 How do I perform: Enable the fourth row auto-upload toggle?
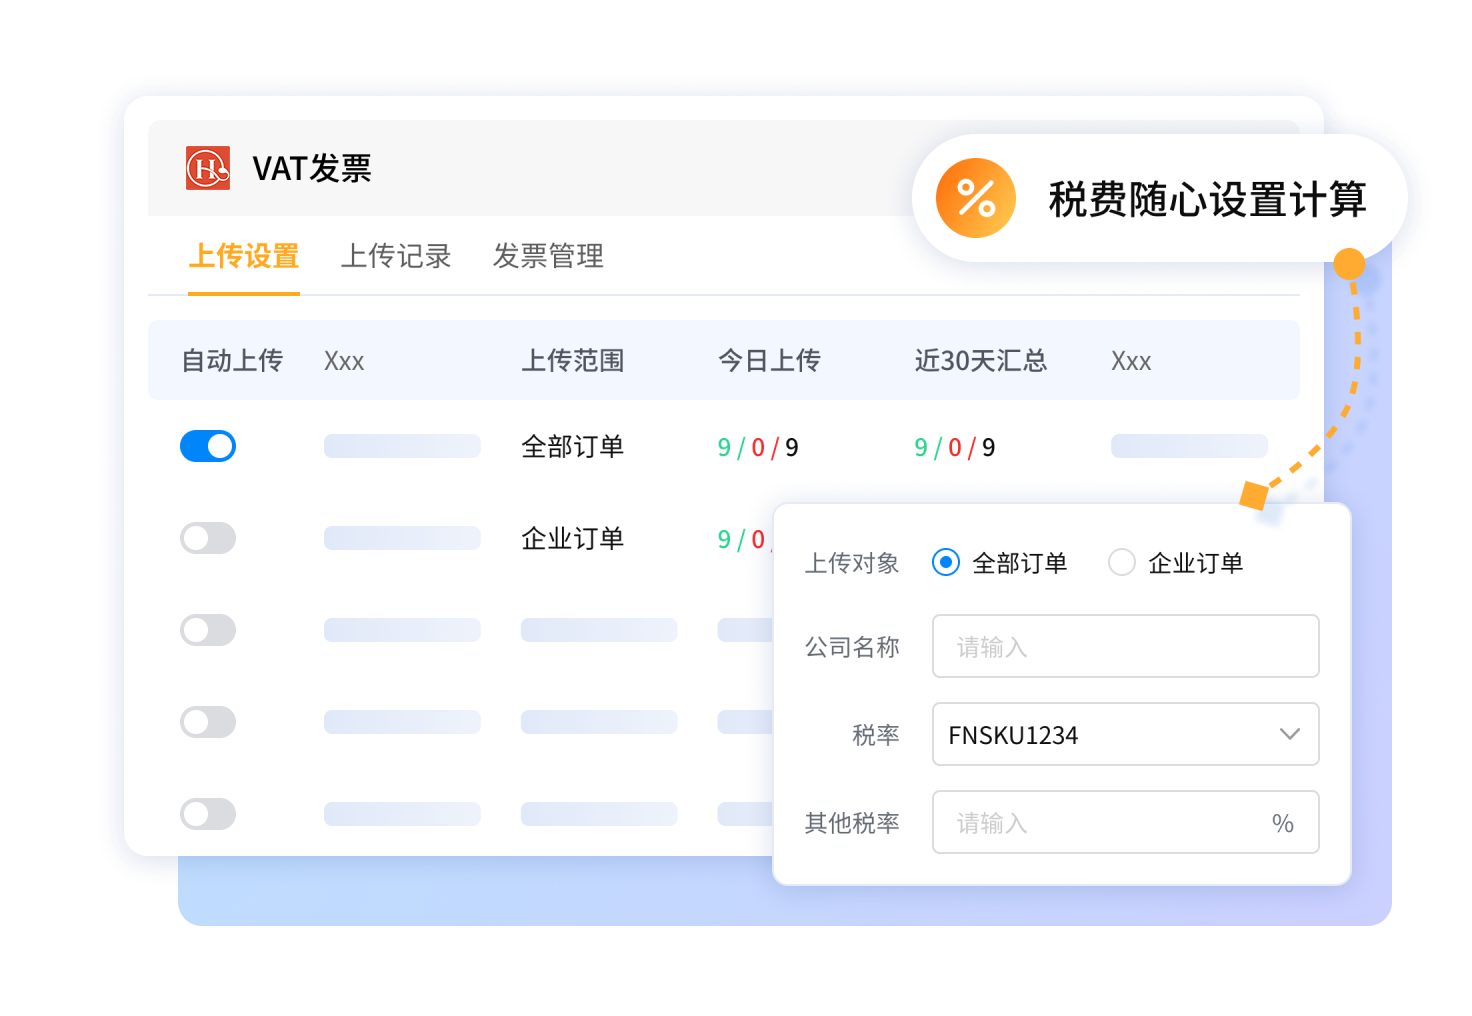[x=208, y=722]
